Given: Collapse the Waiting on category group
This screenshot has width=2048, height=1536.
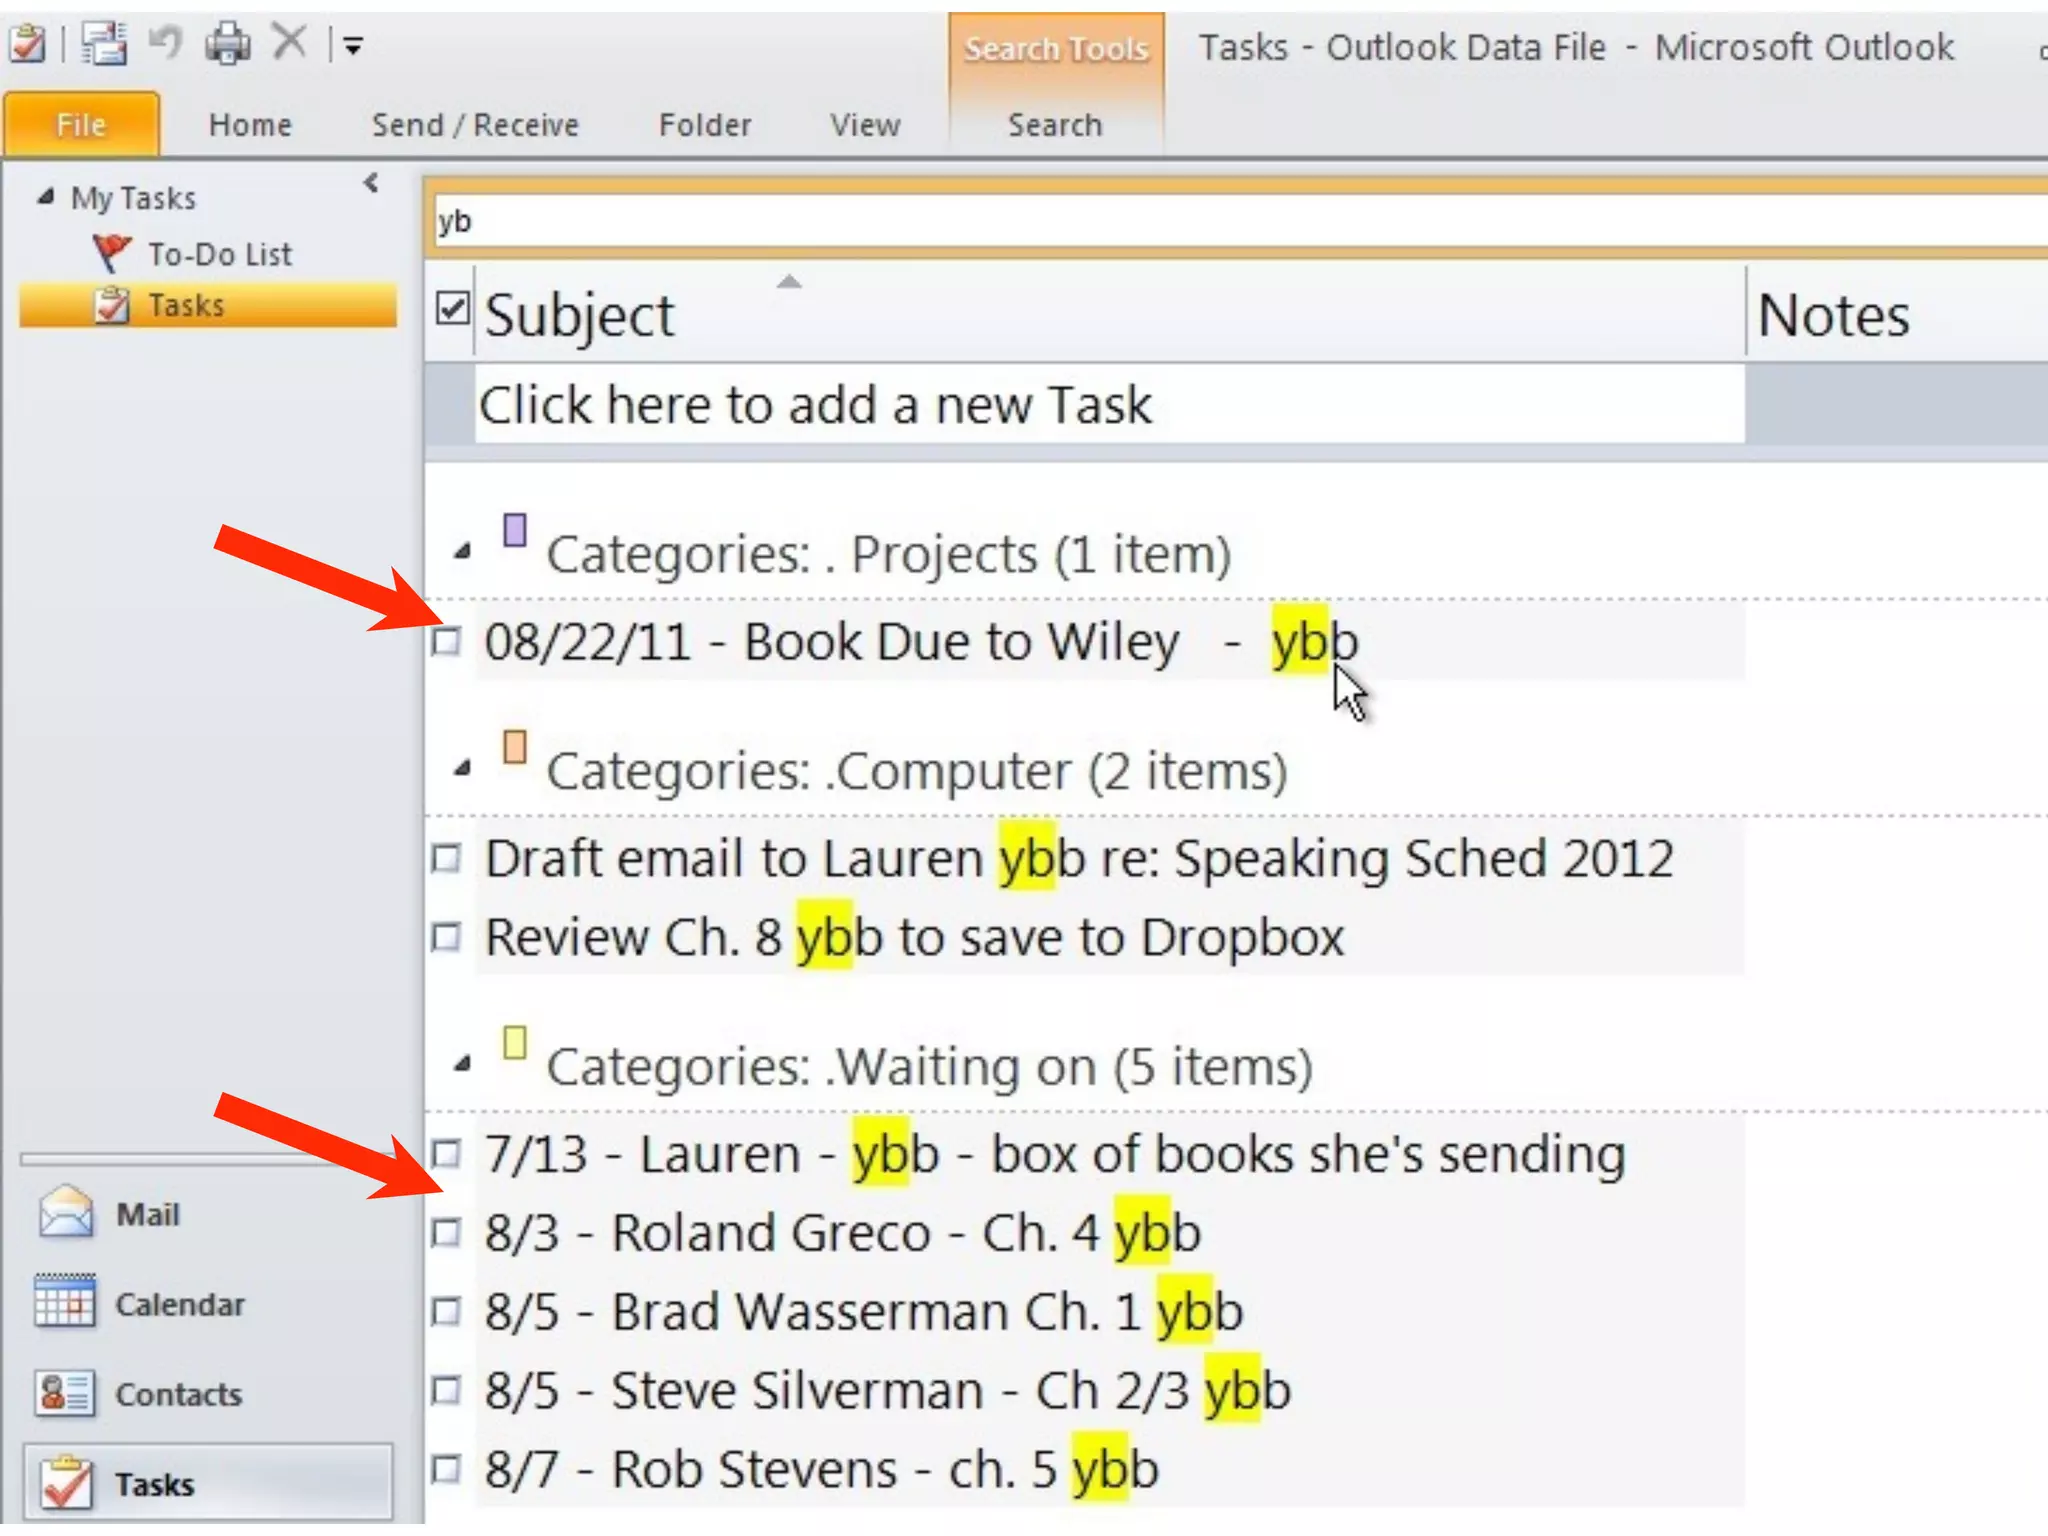Looking at the screenshot, I should pyautogui.click(x=462, y=1065).
